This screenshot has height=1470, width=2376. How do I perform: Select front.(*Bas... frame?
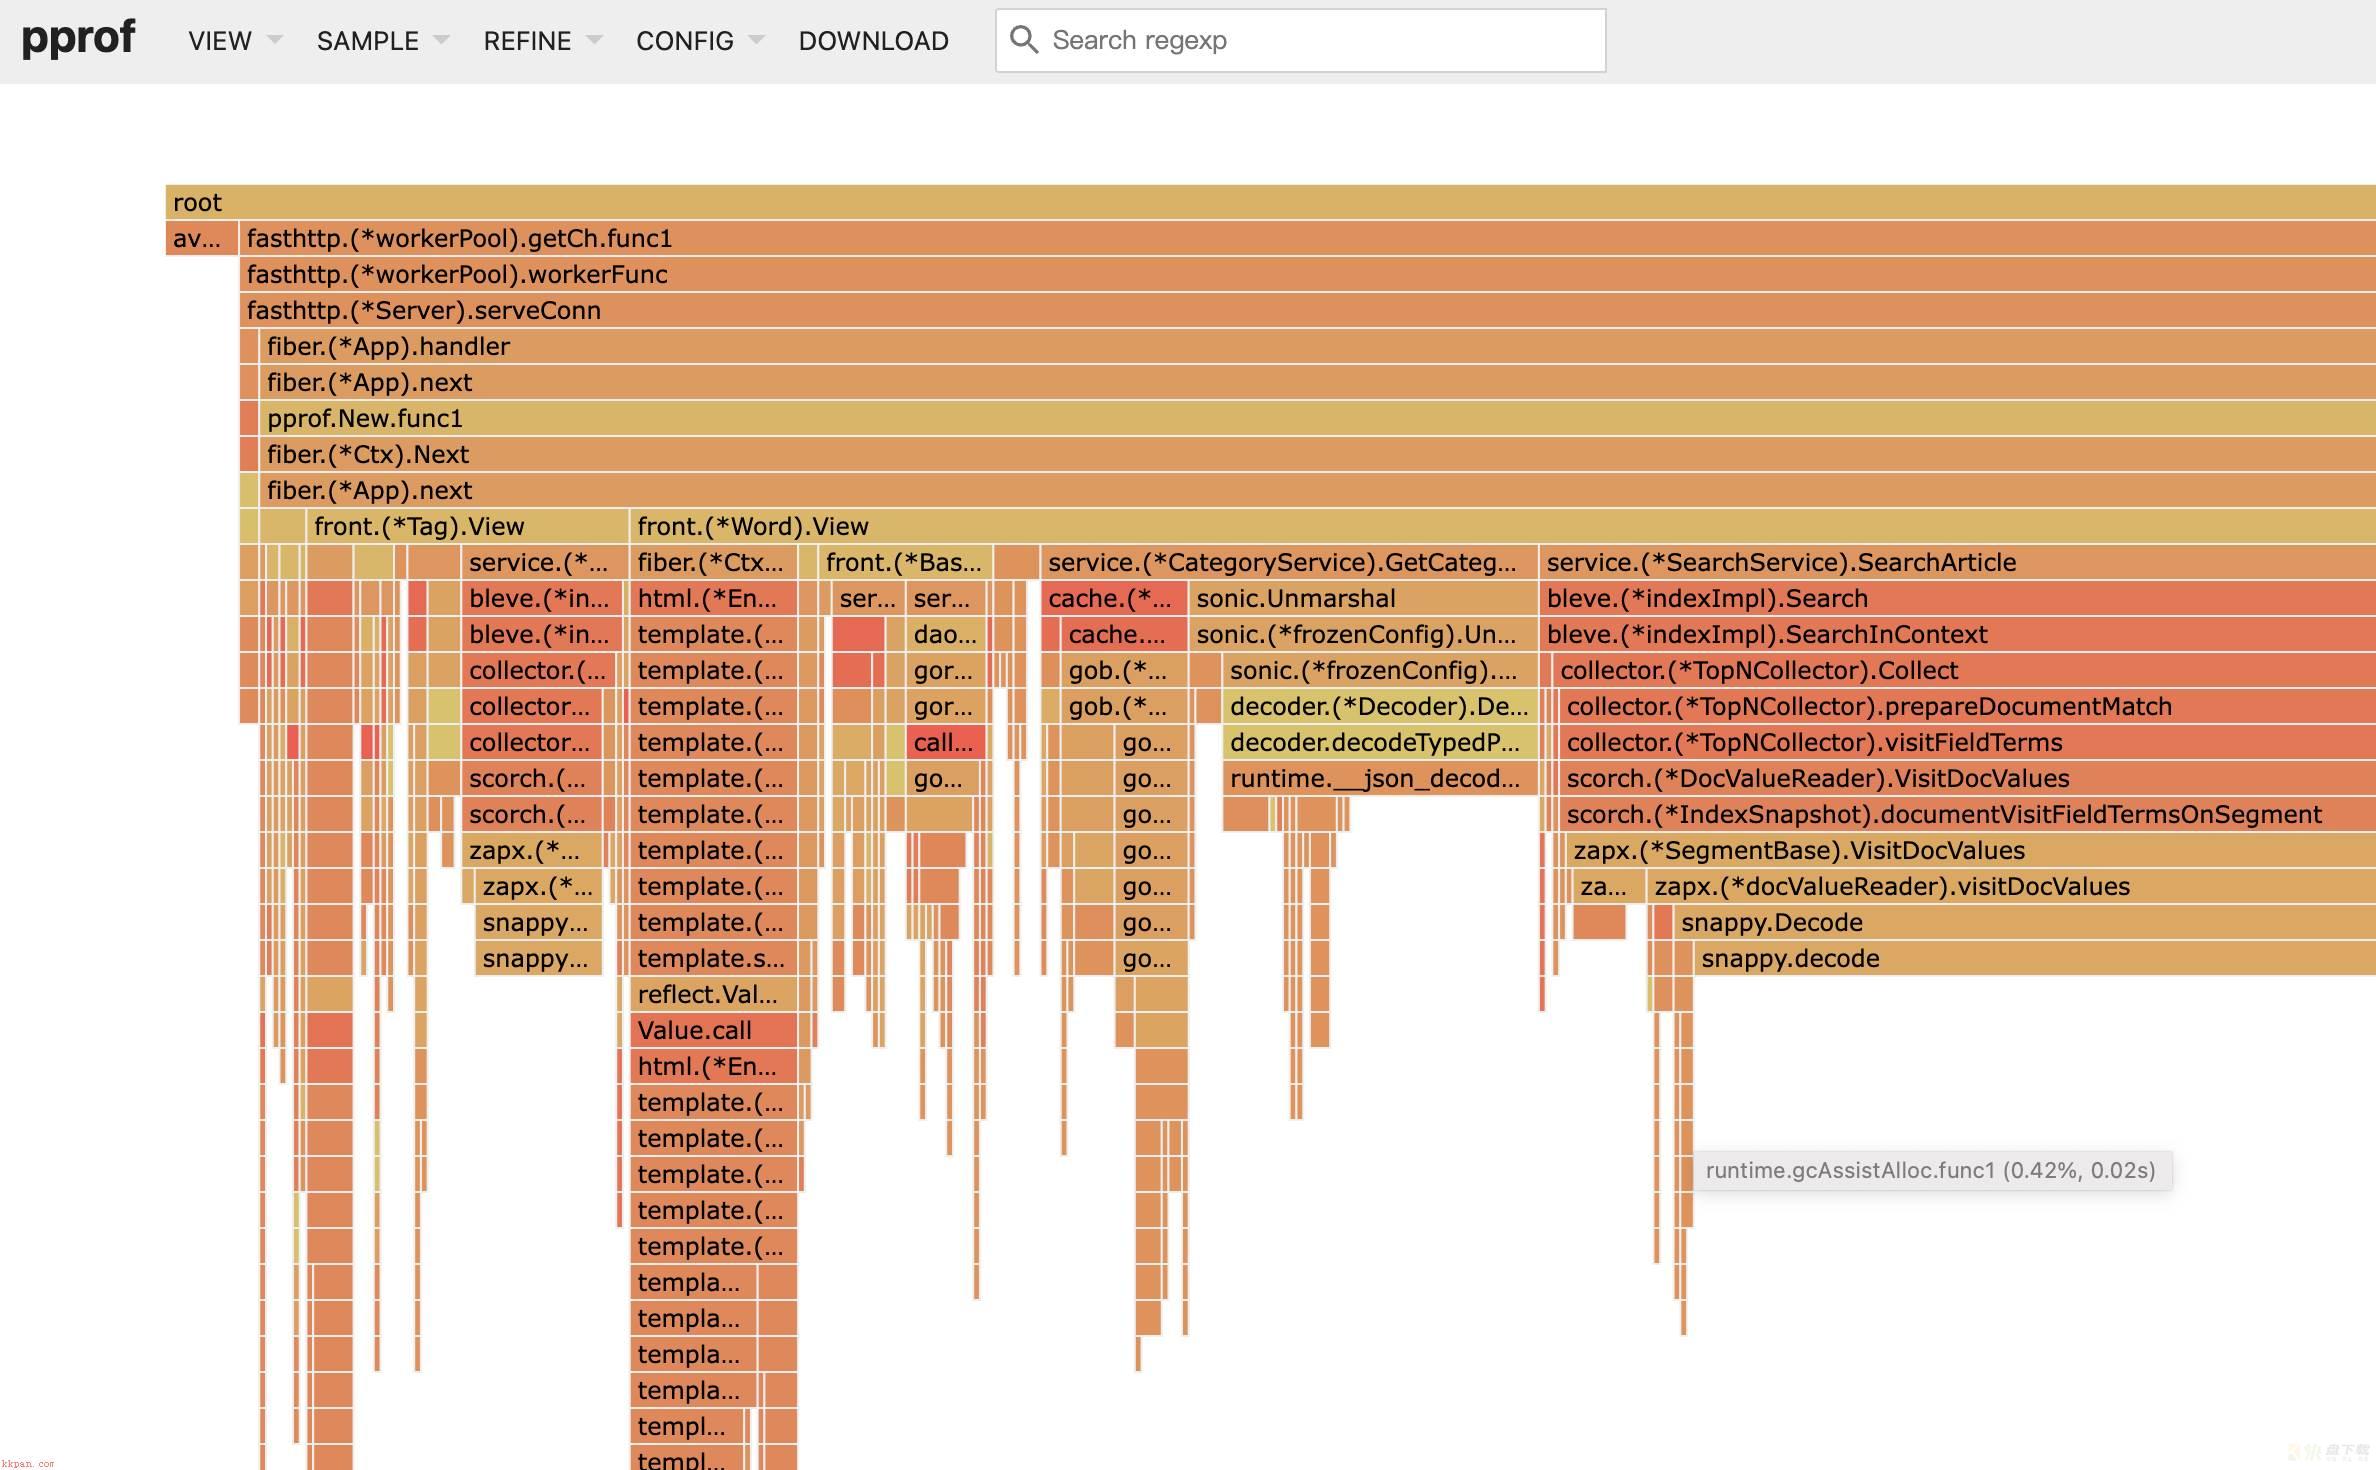[905, 562]
